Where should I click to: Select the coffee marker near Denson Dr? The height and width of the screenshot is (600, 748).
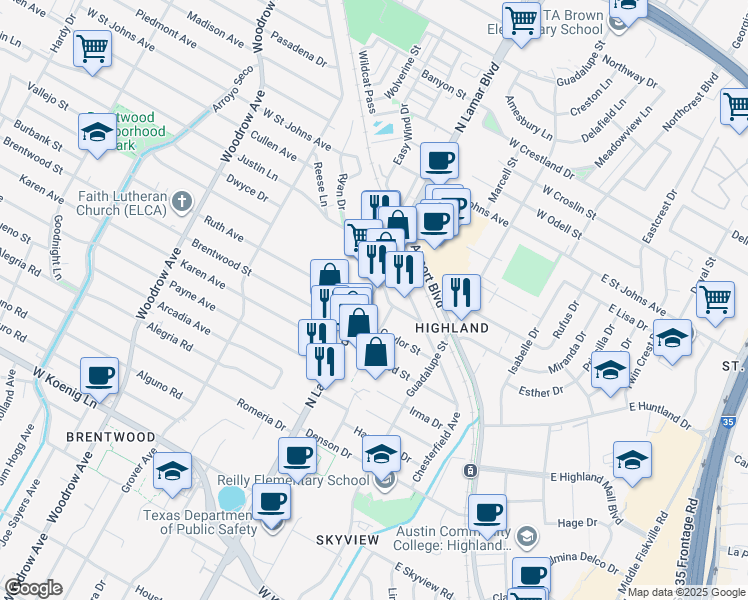pyautogui.click(x=297, y=456)
